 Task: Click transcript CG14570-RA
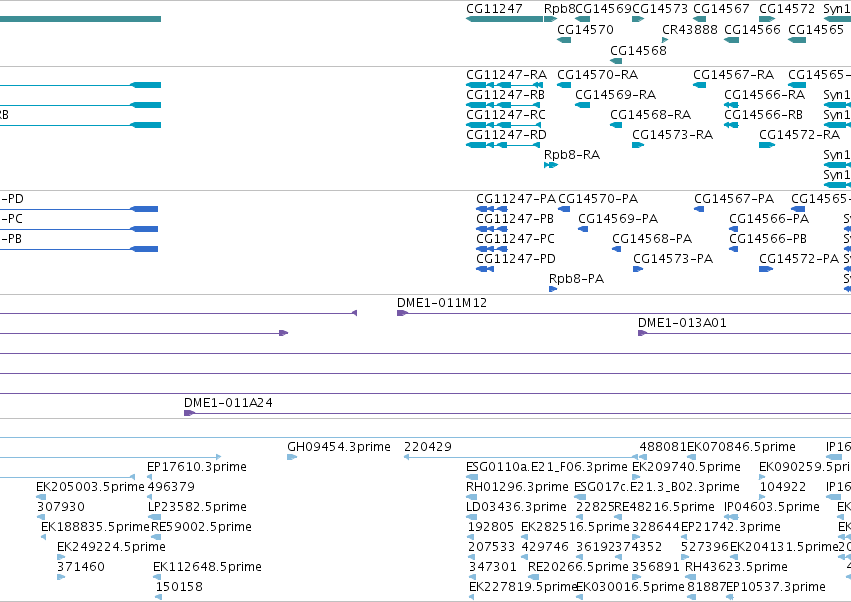pyautogui.click(x=598, y=74)
